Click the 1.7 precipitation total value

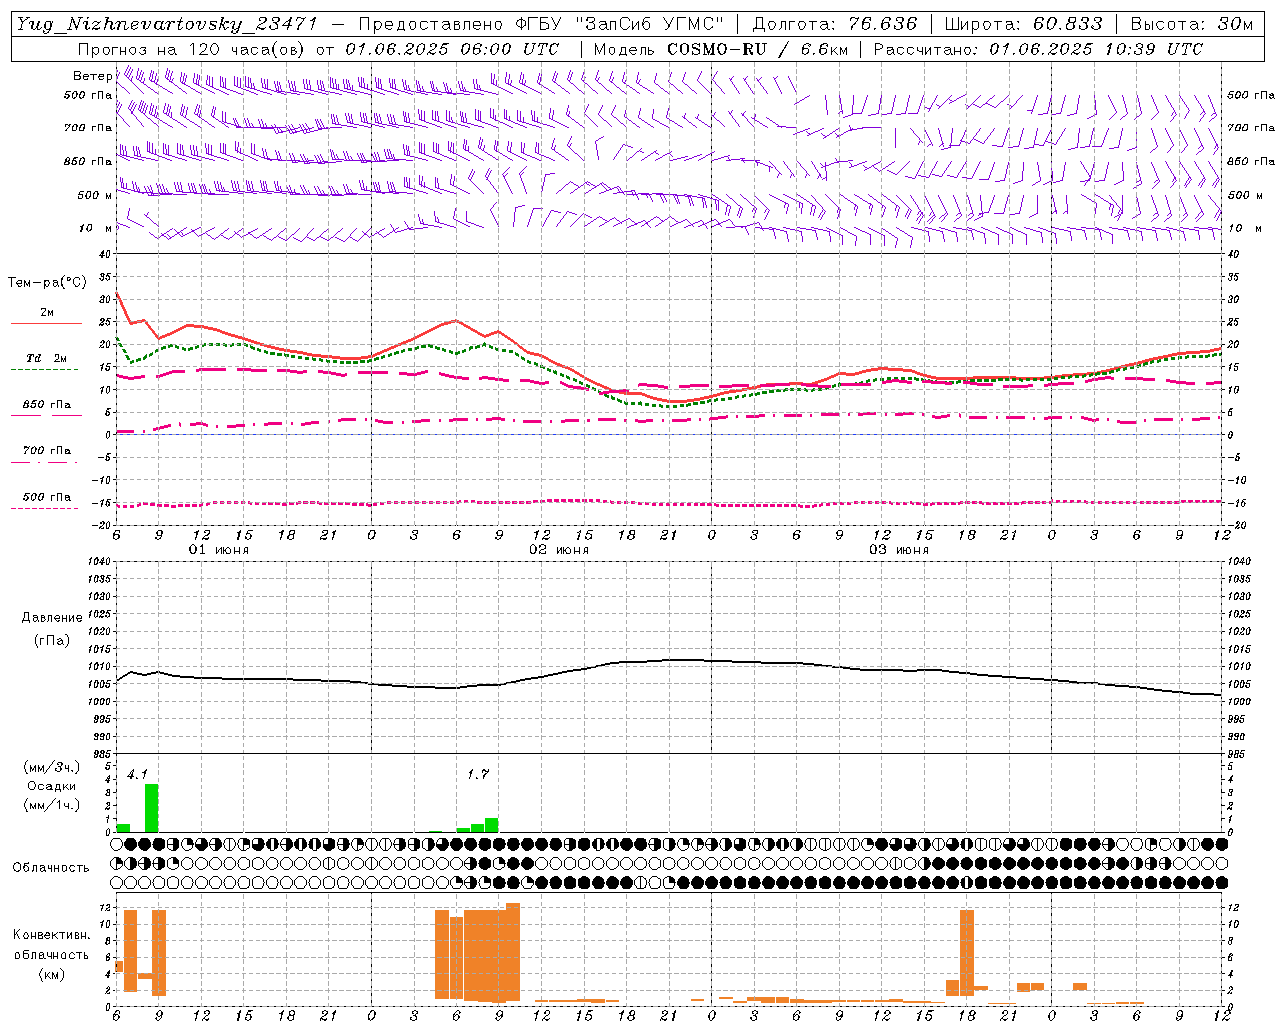coord(478,774)
